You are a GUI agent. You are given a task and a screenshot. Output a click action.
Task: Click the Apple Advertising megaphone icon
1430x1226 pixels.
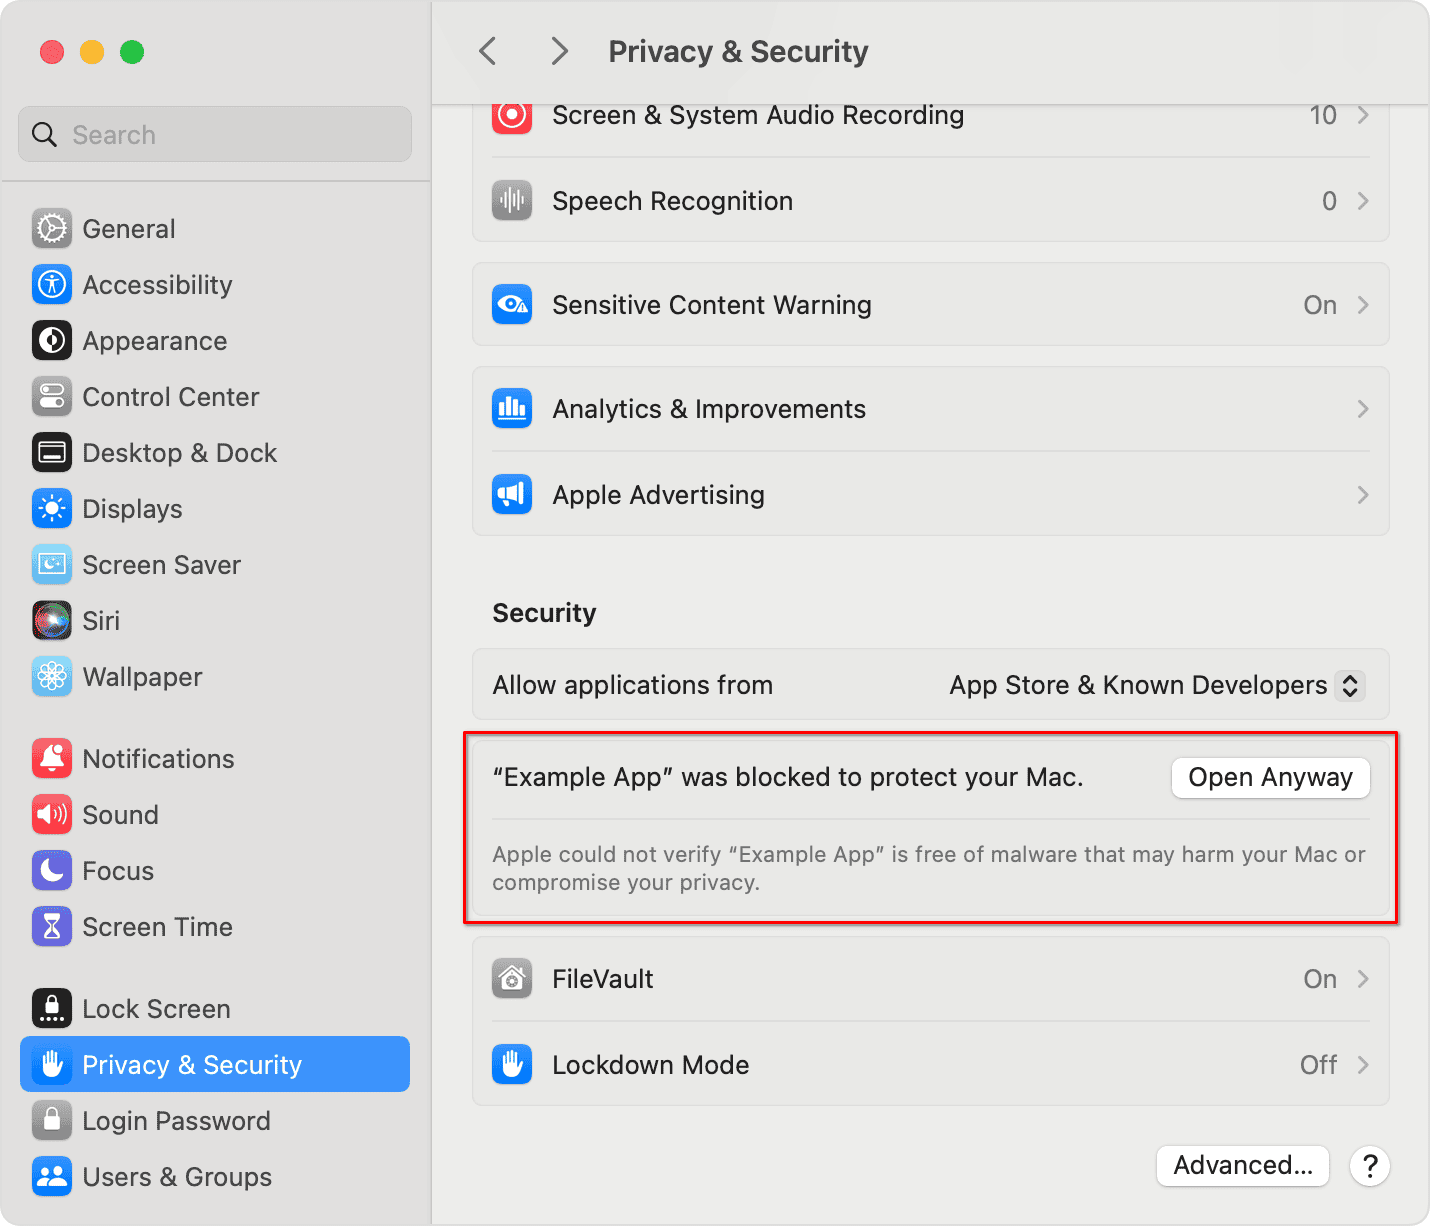click(512, 495)
